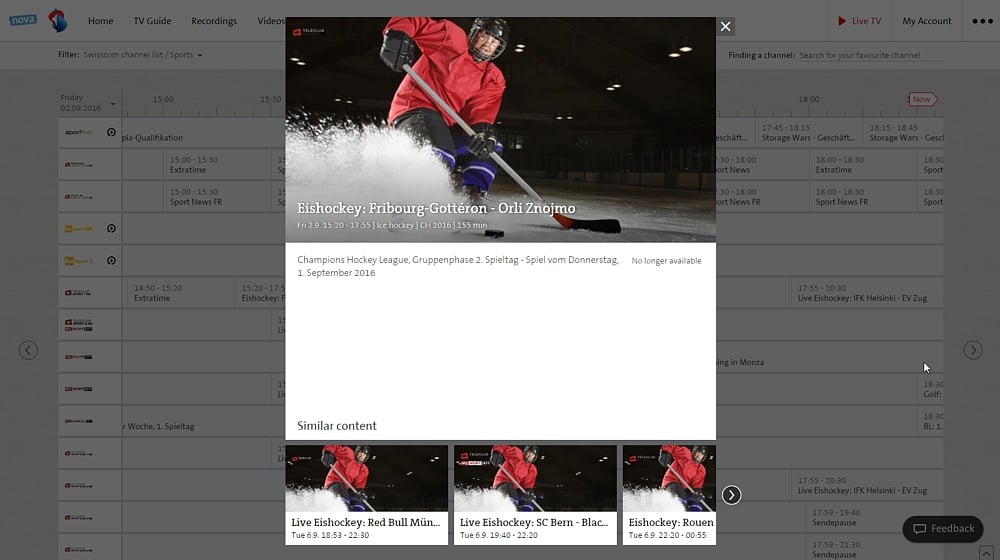Select the 15:00 time label

point(163,99)
